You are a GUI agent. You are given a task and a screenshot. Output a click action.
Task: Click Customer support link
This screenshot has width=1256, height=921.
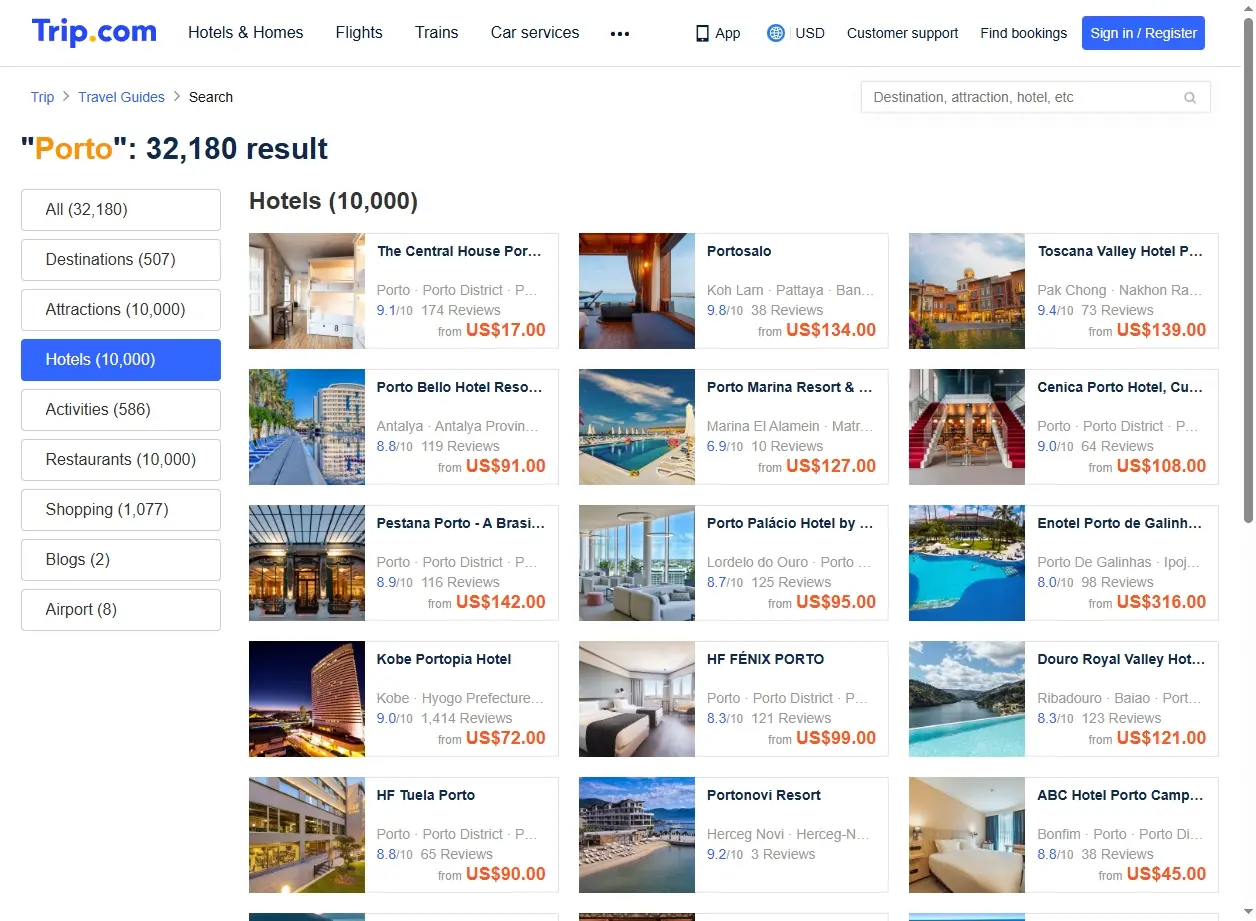click(x=902, y=33)
